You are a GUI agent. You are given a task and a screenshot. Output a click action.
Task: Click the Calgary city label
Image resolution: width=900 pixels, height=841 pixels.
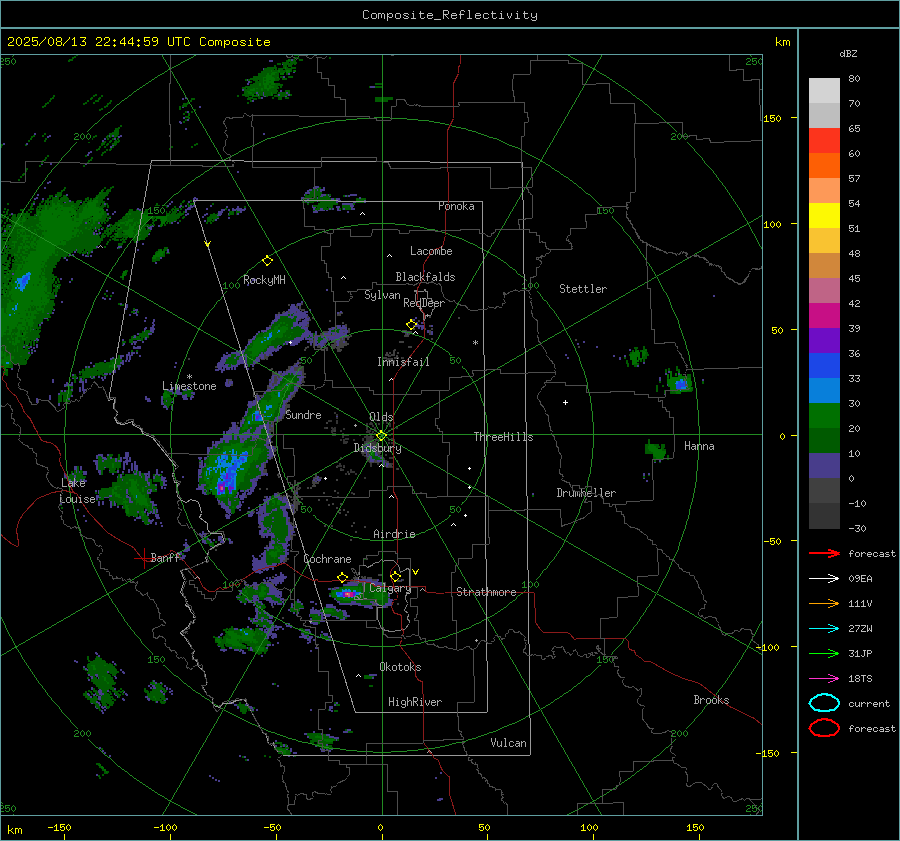pyautogui.click(x=390, y=588)
